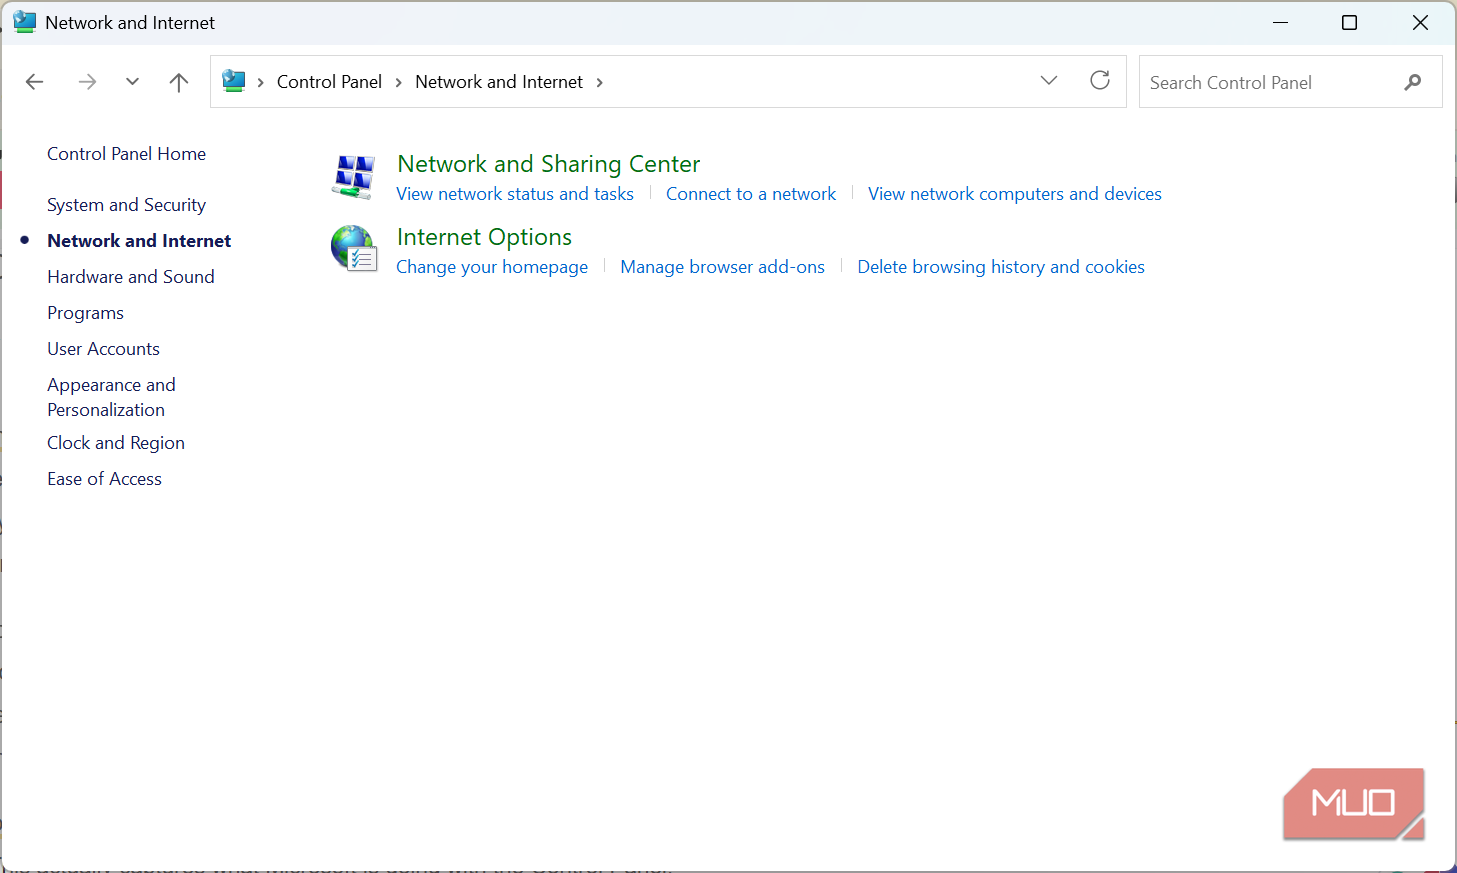Open Ease of Access category
The image size is (1457, 873).
coord(105,479)
